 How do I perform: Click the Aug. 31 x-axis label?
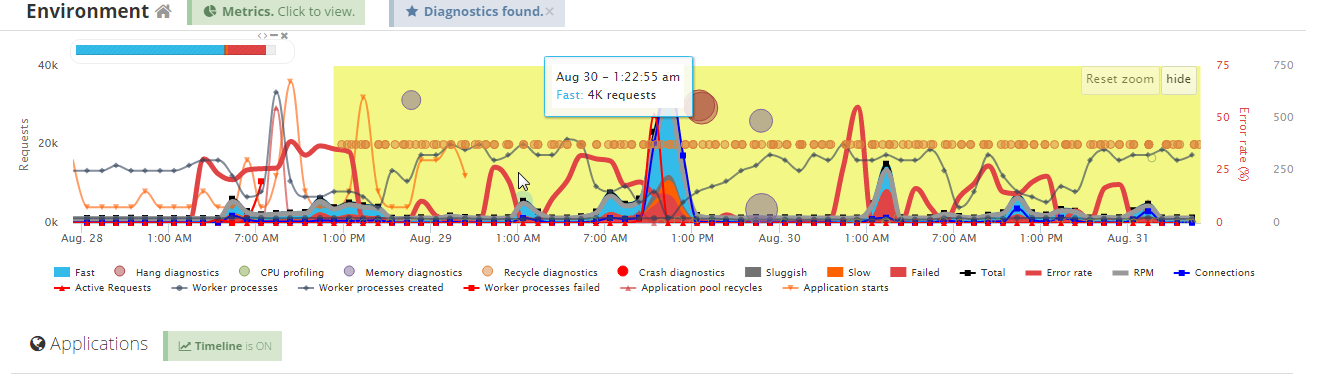tap(1128, 239)
